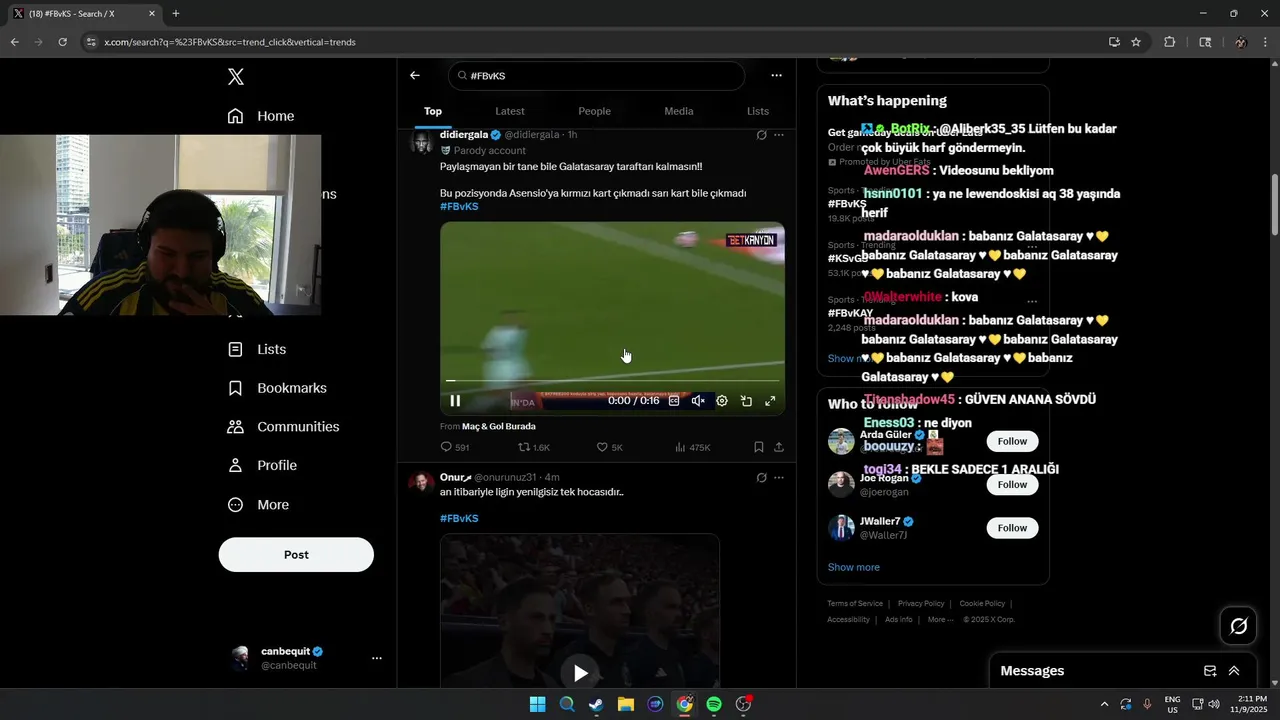
Task: Open the Home page from sidebar
Action: coord(261,116)
